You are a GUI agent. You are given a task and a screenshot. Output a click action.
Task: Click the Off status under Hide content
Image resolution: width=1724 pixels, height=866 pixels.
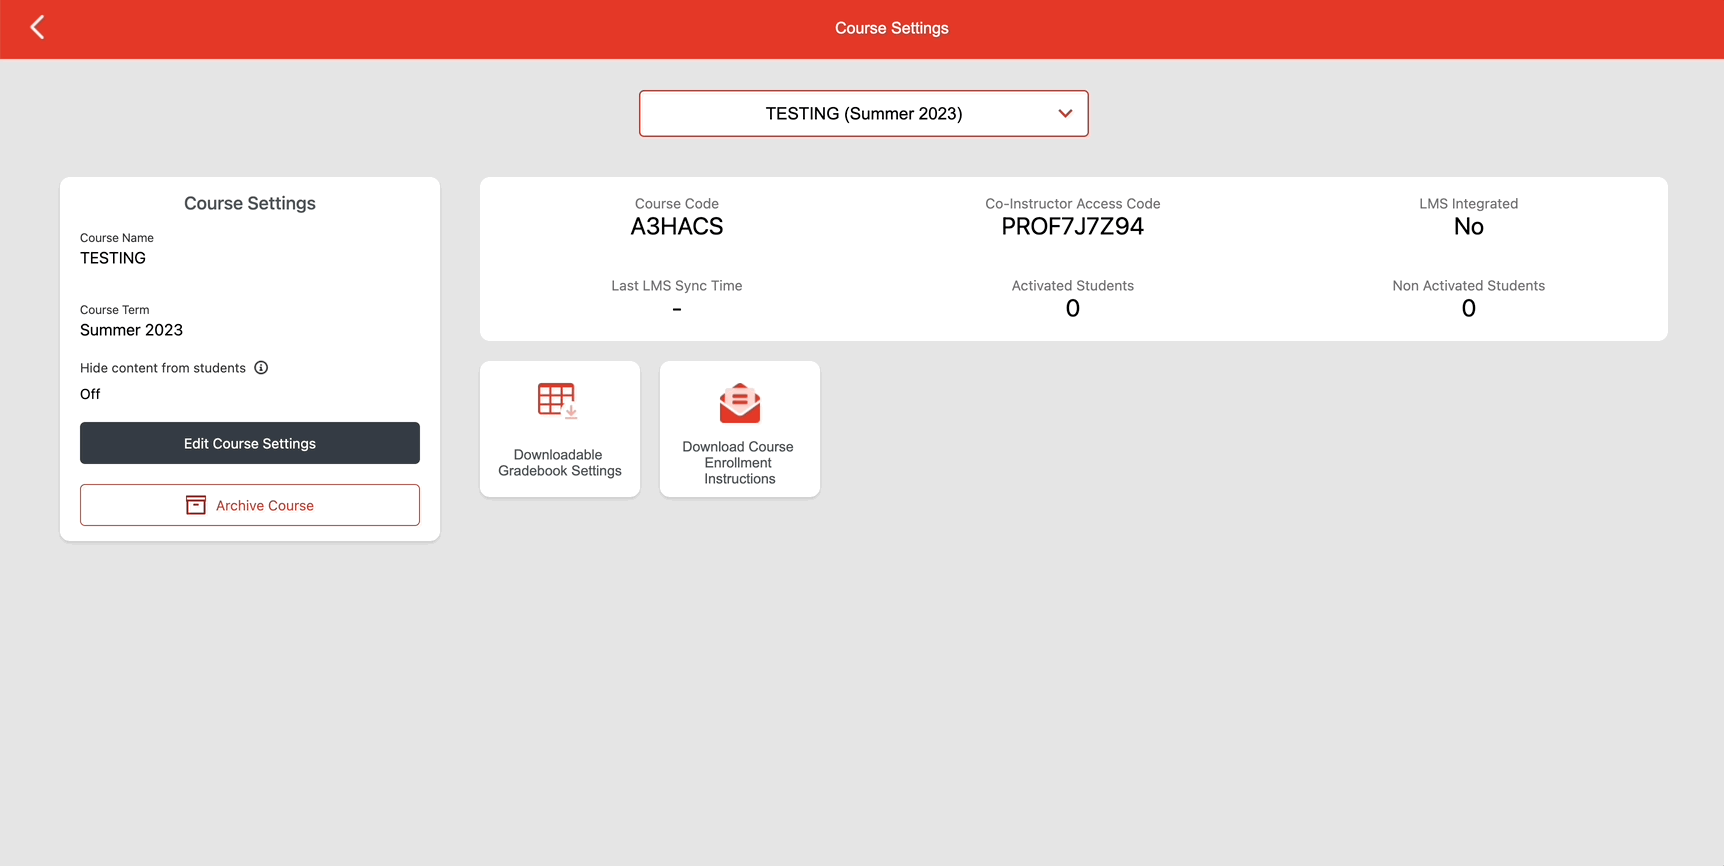90,394
